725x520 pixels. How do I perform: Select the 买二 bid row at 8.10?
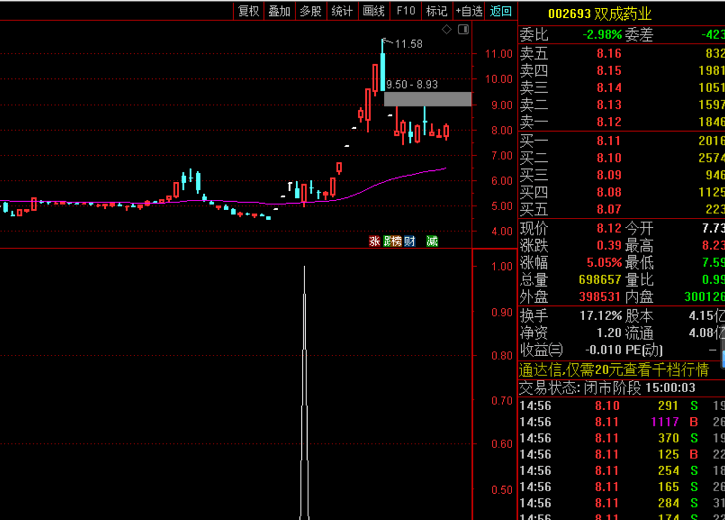click(x=621, y=158)
